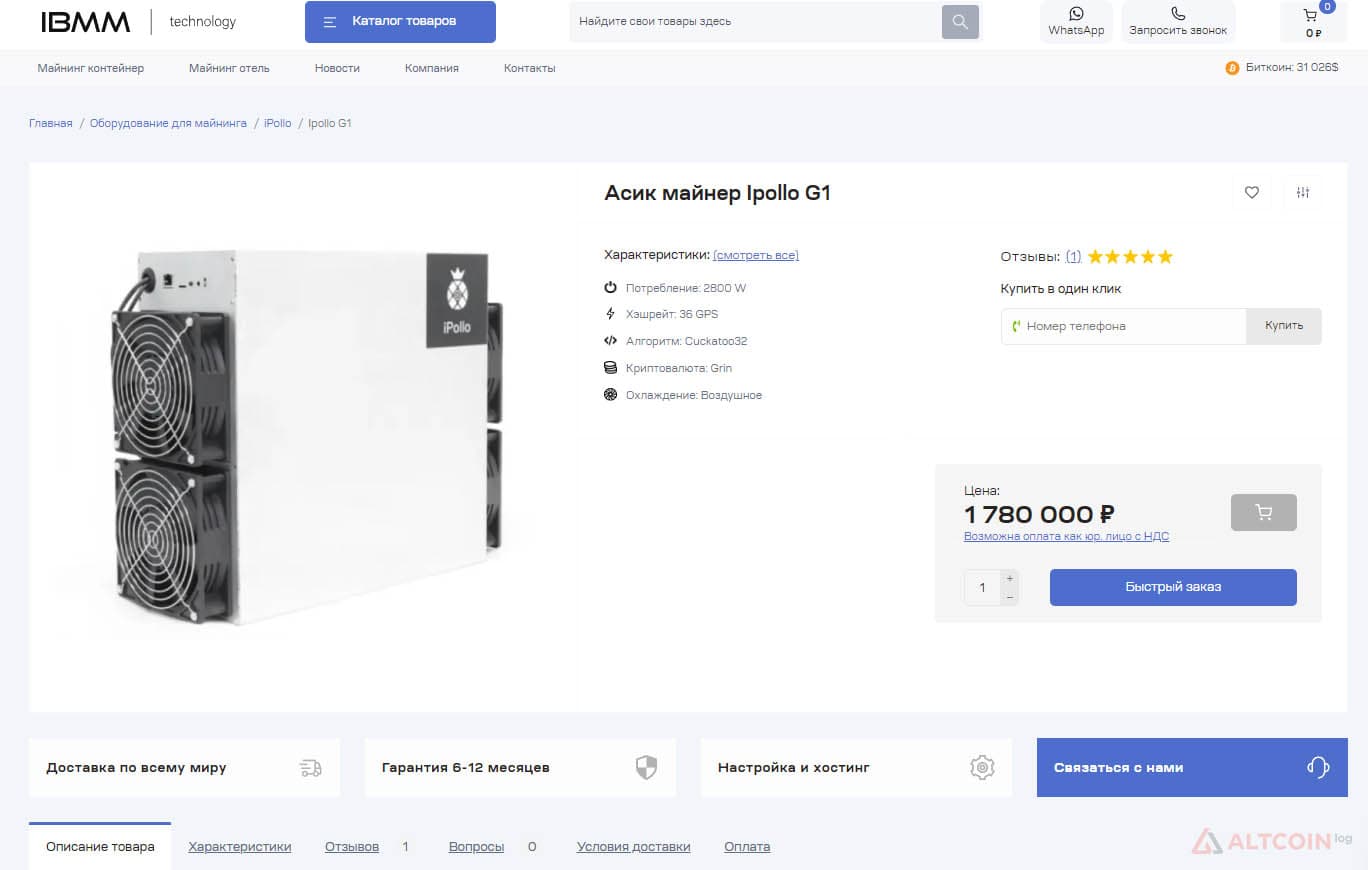Click the headset support icon
Screen dimensions: 1368x870
pos(1318,768)
